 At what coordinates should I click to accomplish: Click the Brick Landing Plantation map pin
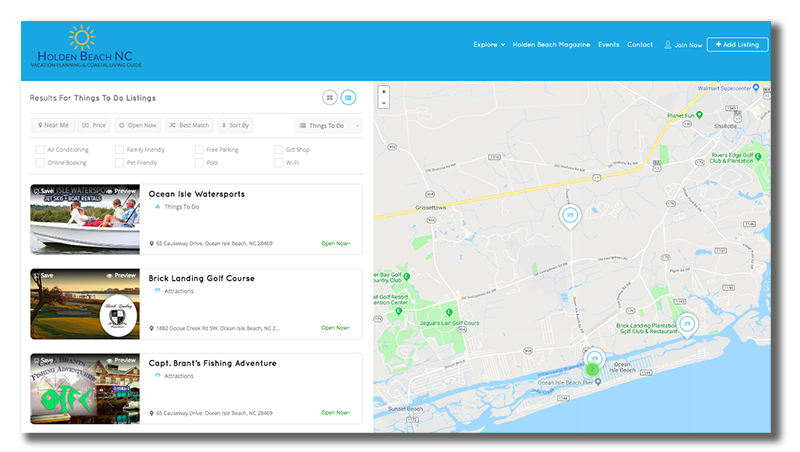tap(687, 323)
